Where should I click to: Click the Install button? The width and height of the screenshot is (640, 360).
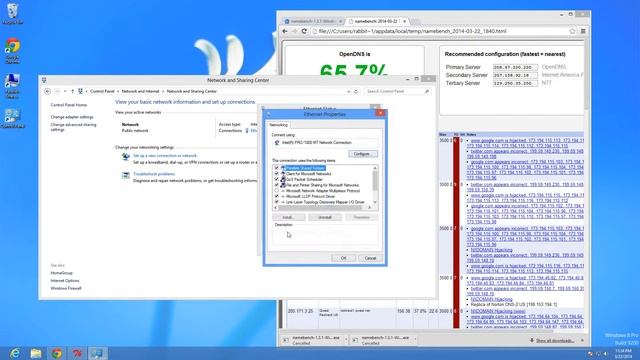tap(288, 217)
